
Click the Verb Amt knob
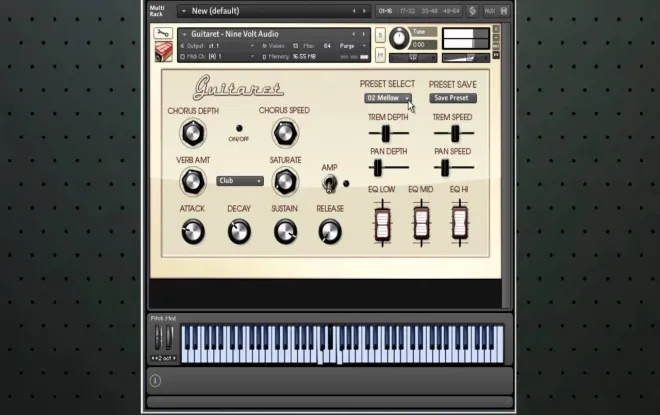[193, 181]
